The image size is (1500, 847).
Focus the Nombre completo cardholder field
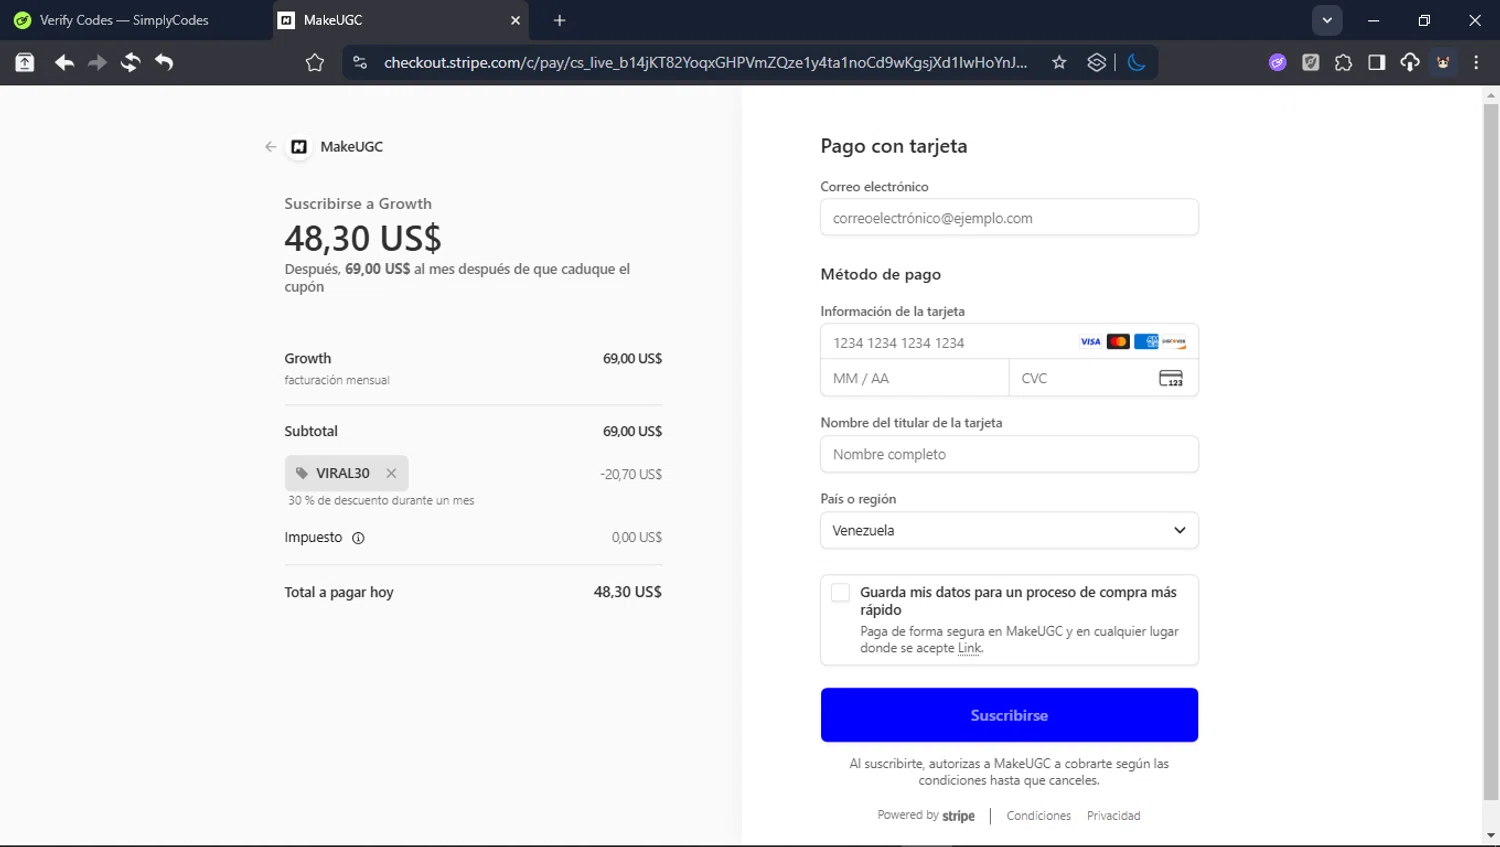pos(1009,454)
